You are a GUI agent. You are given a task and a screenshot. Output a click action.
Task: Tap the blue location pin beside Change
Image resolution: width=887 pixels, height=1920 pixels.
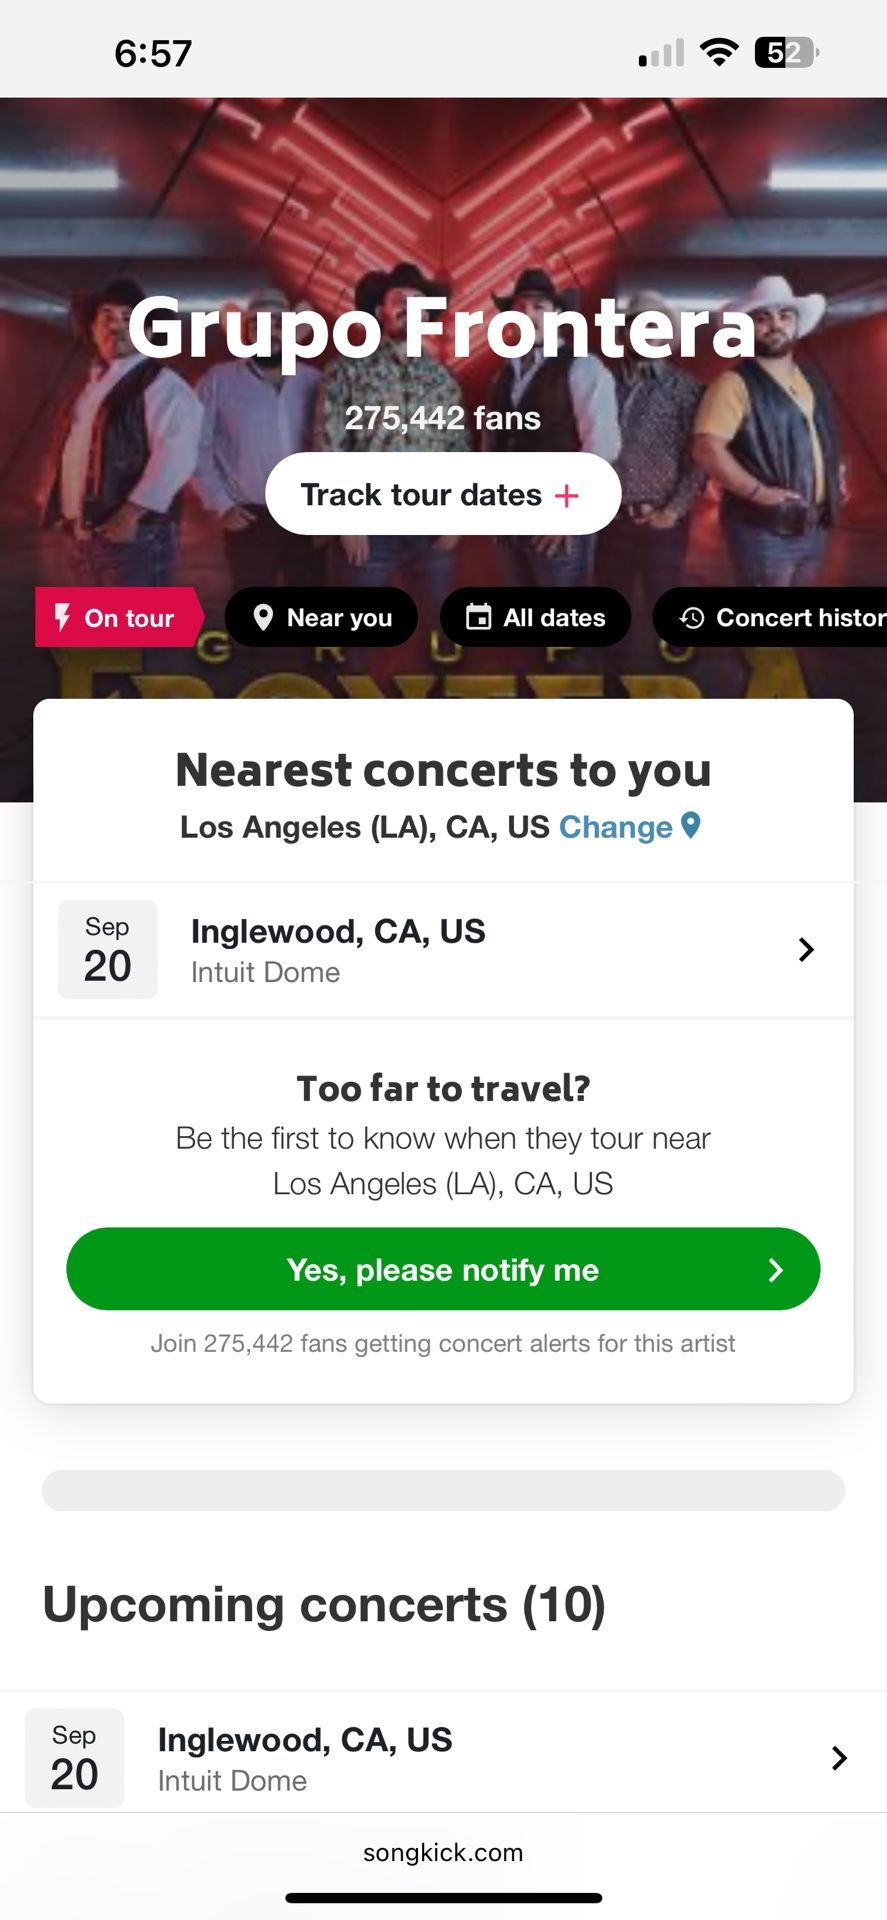click(x=691, y=825)
